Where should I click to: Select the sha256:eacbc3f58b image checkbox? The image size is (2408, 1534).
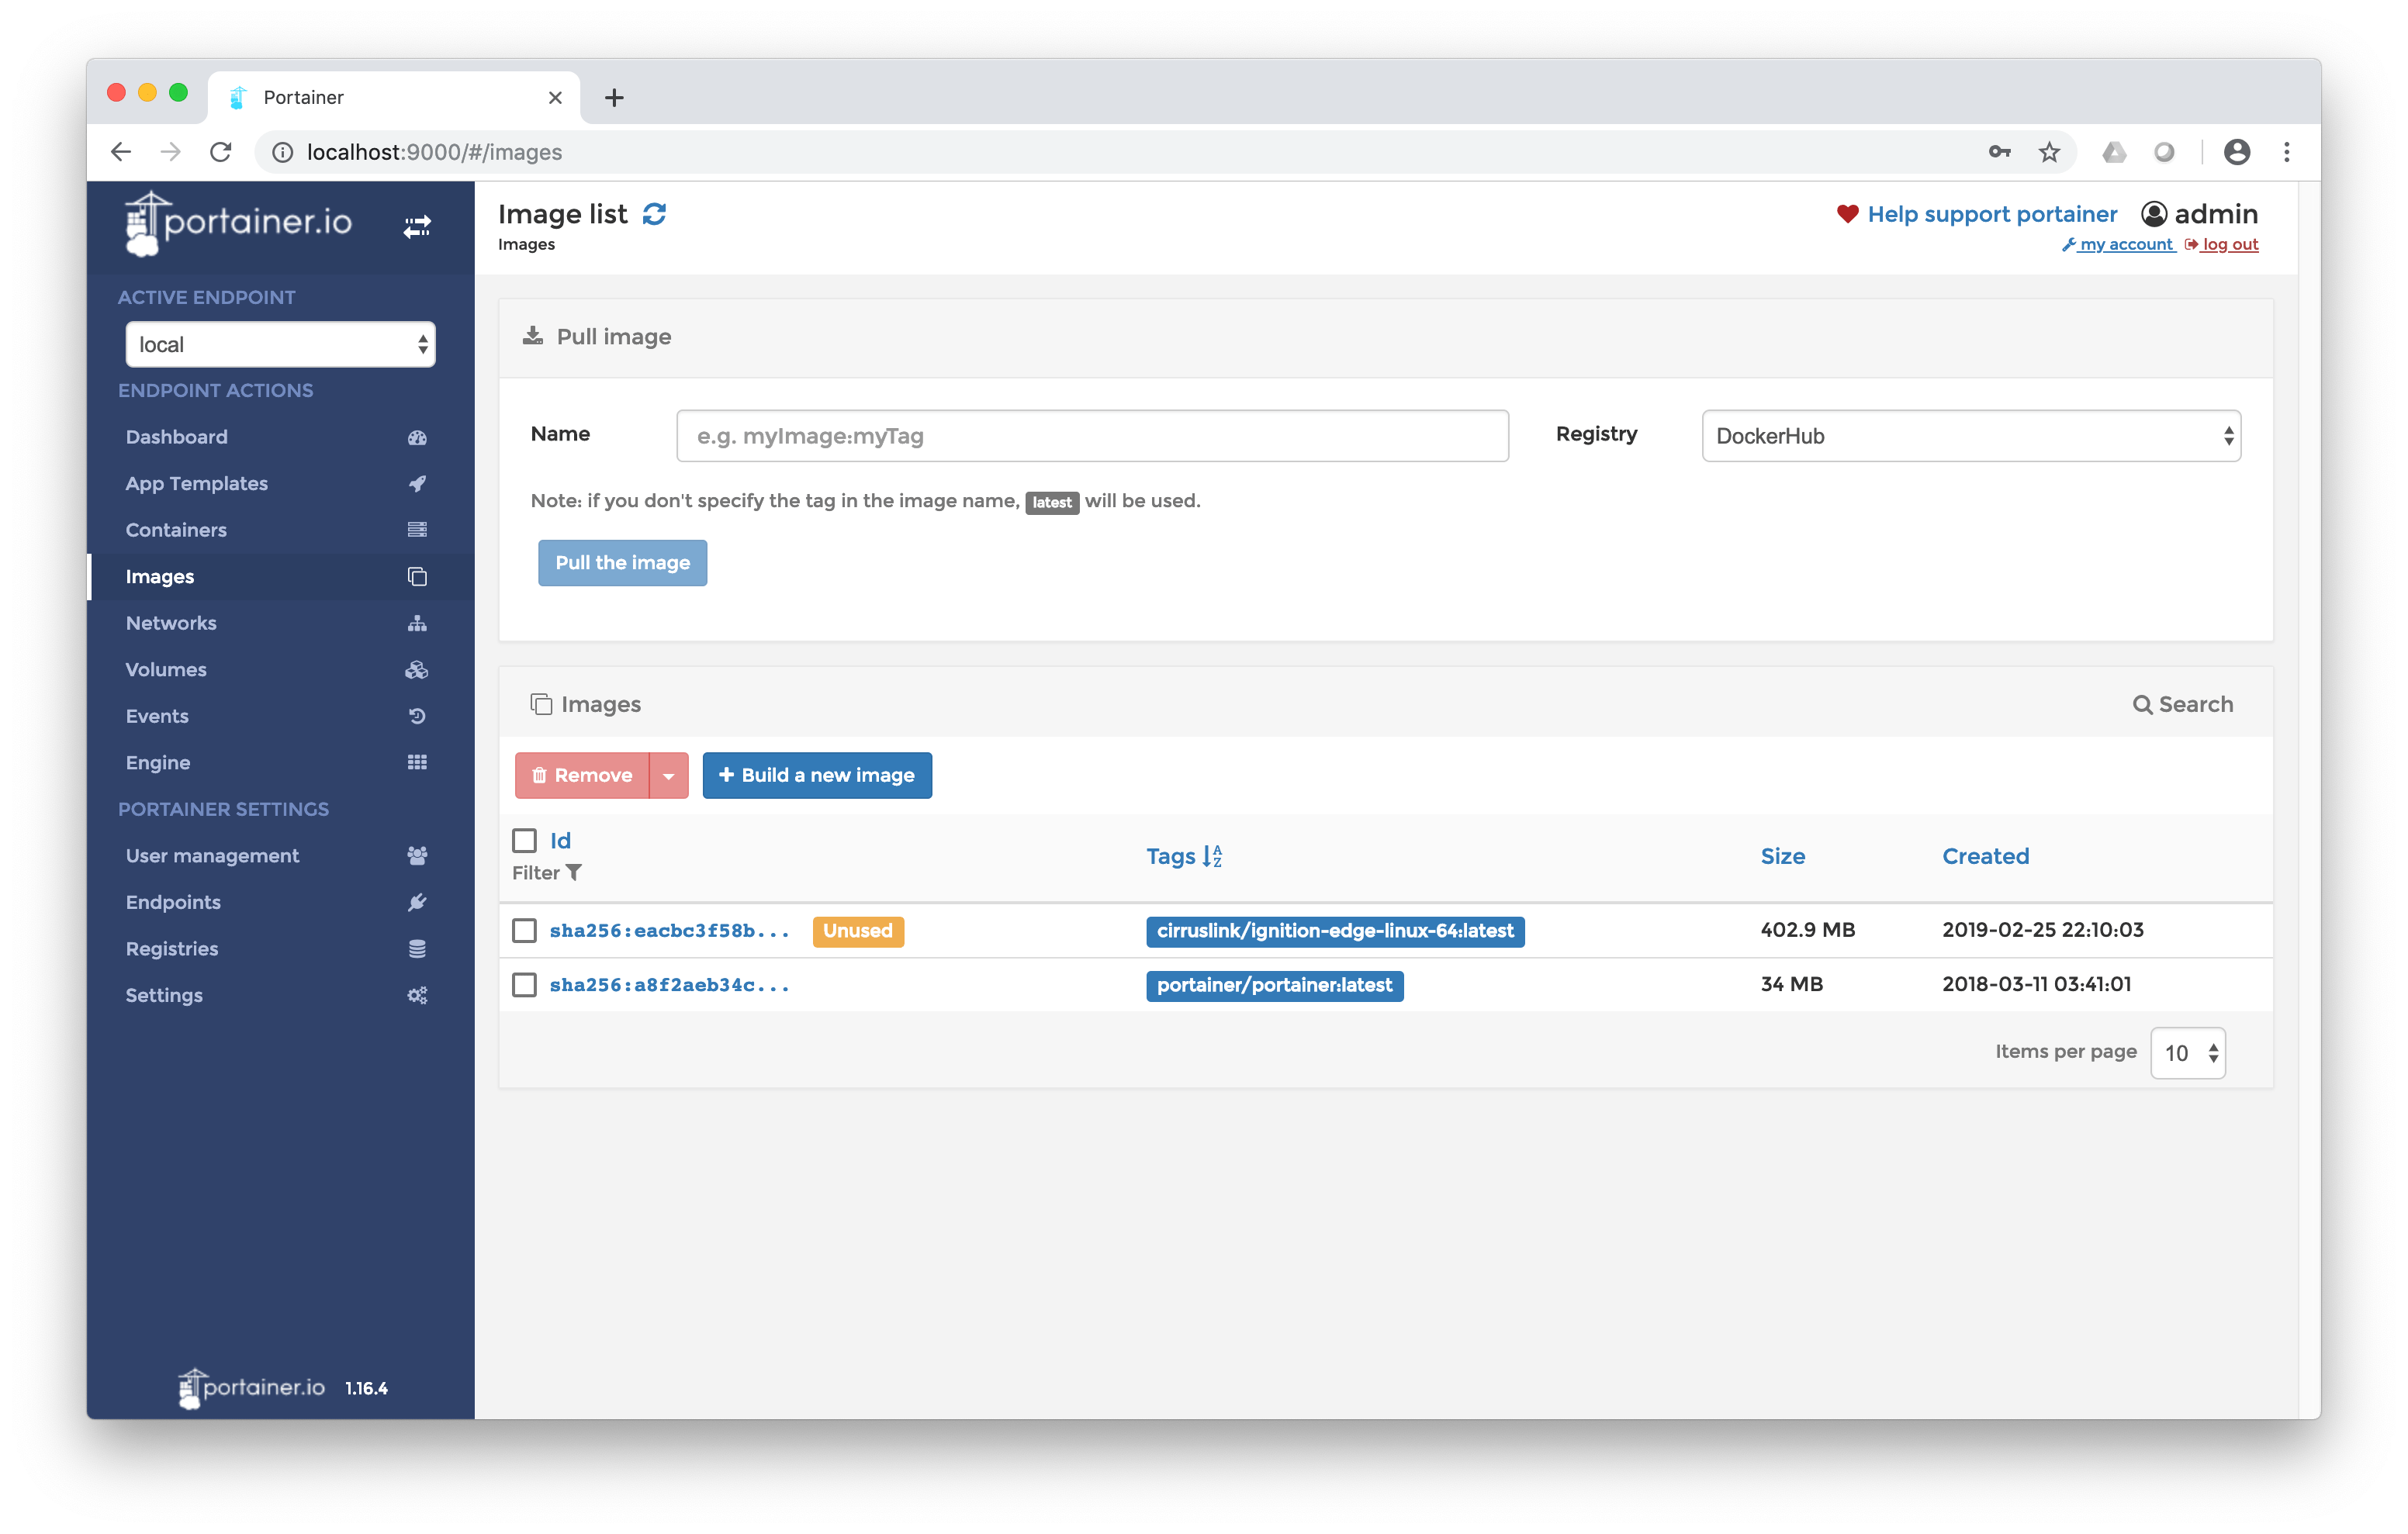[525, 930]
